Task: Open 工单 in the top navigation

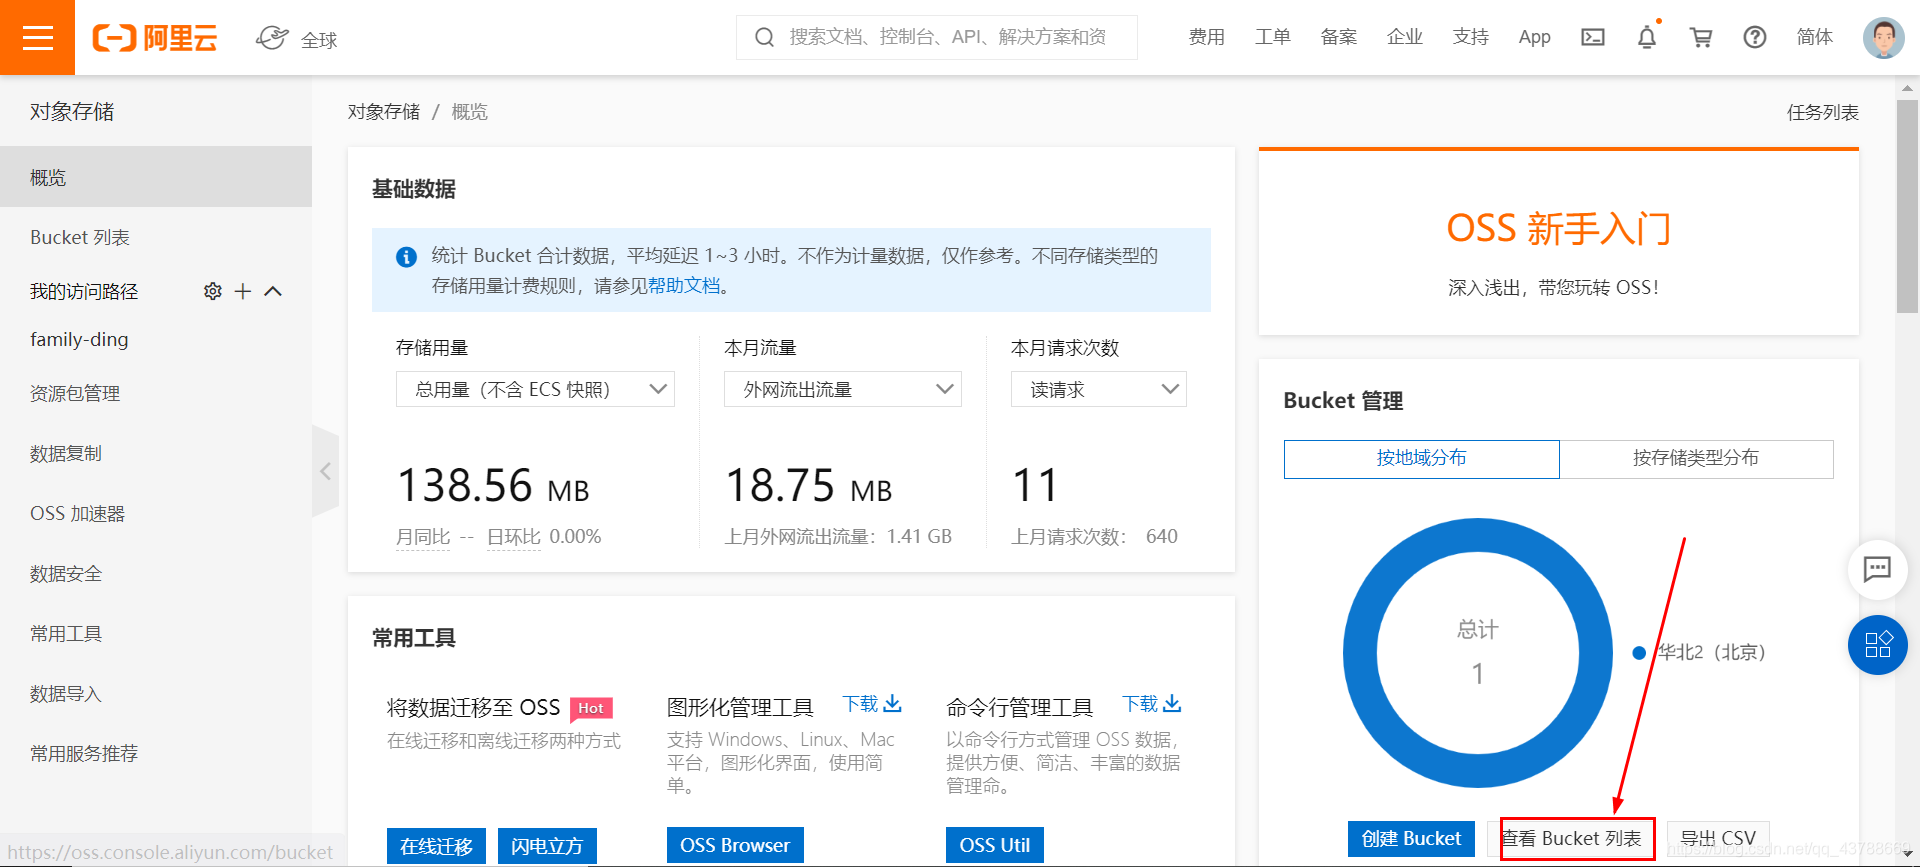Action: [x=1273, y=37]
